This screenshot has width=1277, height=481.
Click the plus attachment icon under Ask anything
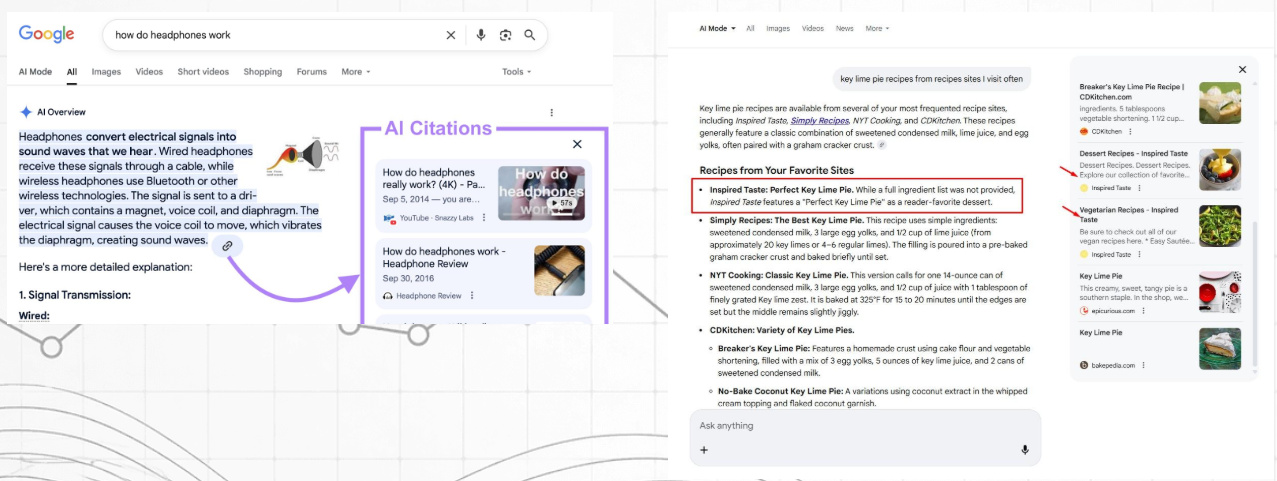(704, 450)
